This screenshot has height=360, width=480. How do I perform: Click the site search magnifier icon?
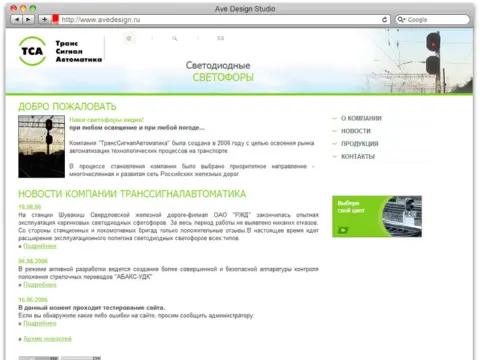(175, 38)
